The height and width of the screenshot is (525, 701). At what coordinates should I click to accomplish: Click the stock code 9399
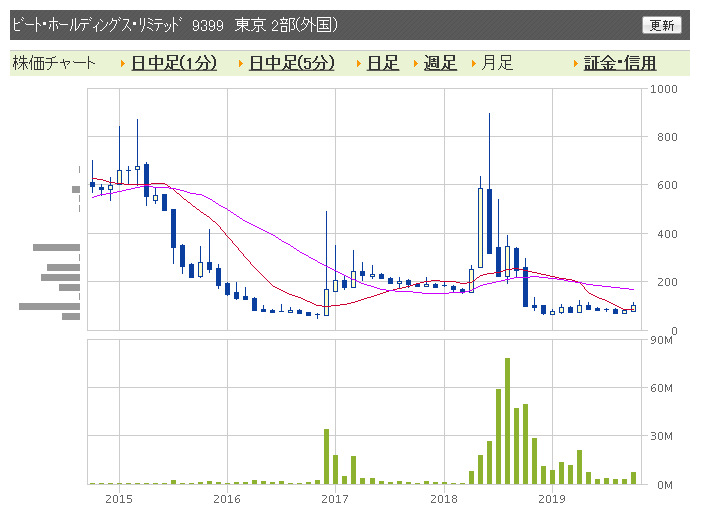pos(207,25)
